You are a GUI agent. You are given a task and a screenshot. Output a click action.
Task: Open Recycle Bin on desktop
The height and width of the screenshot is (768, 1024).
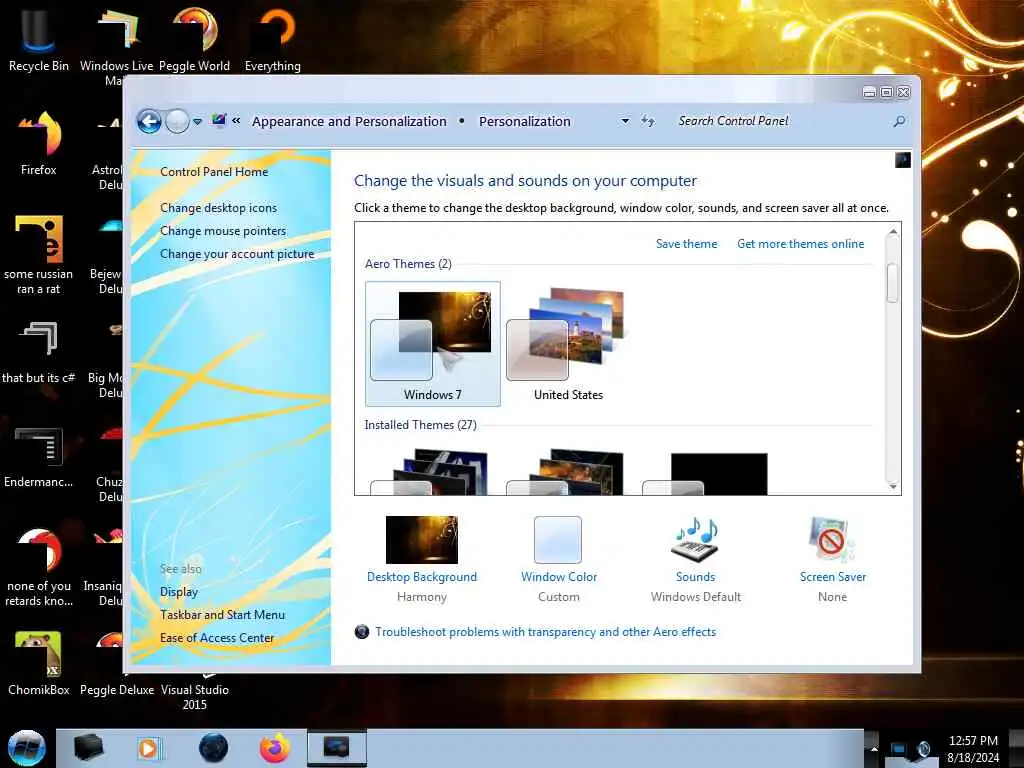click(x=39, y=39)
